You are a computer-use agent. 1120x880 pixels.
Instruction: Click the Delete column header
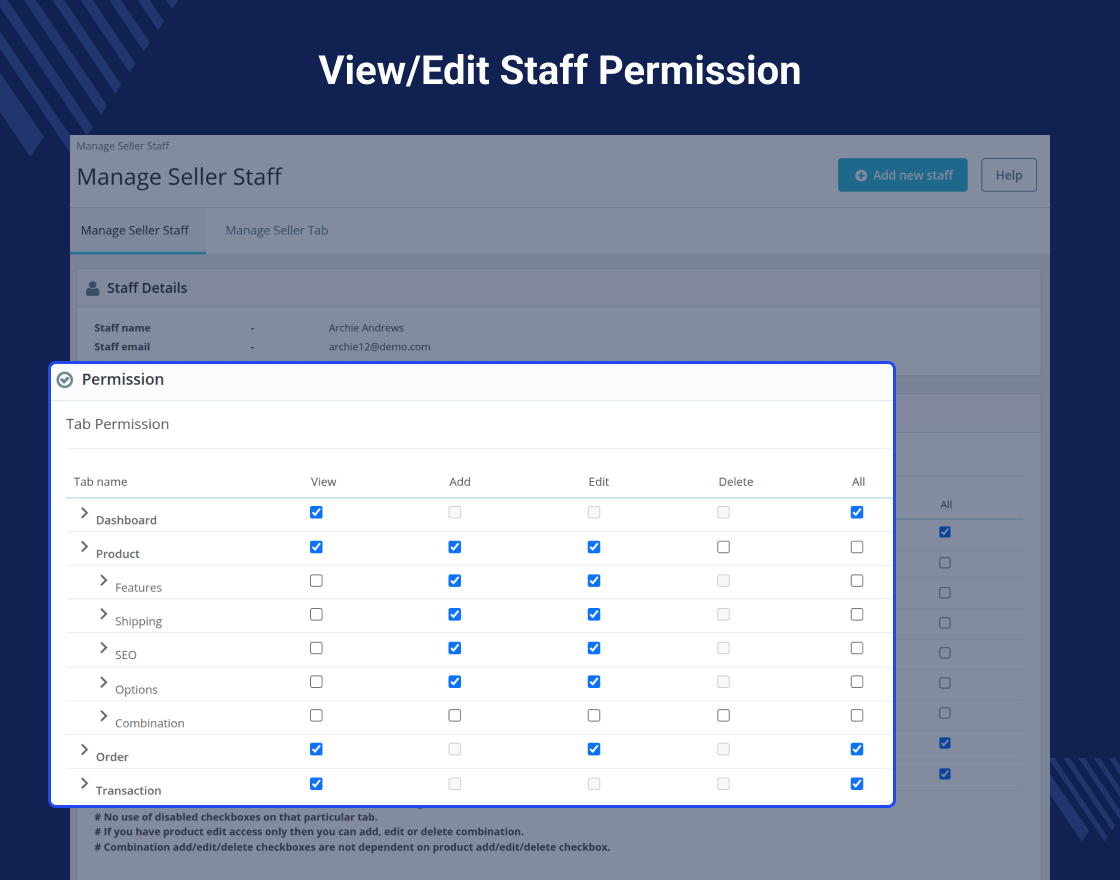736,481
